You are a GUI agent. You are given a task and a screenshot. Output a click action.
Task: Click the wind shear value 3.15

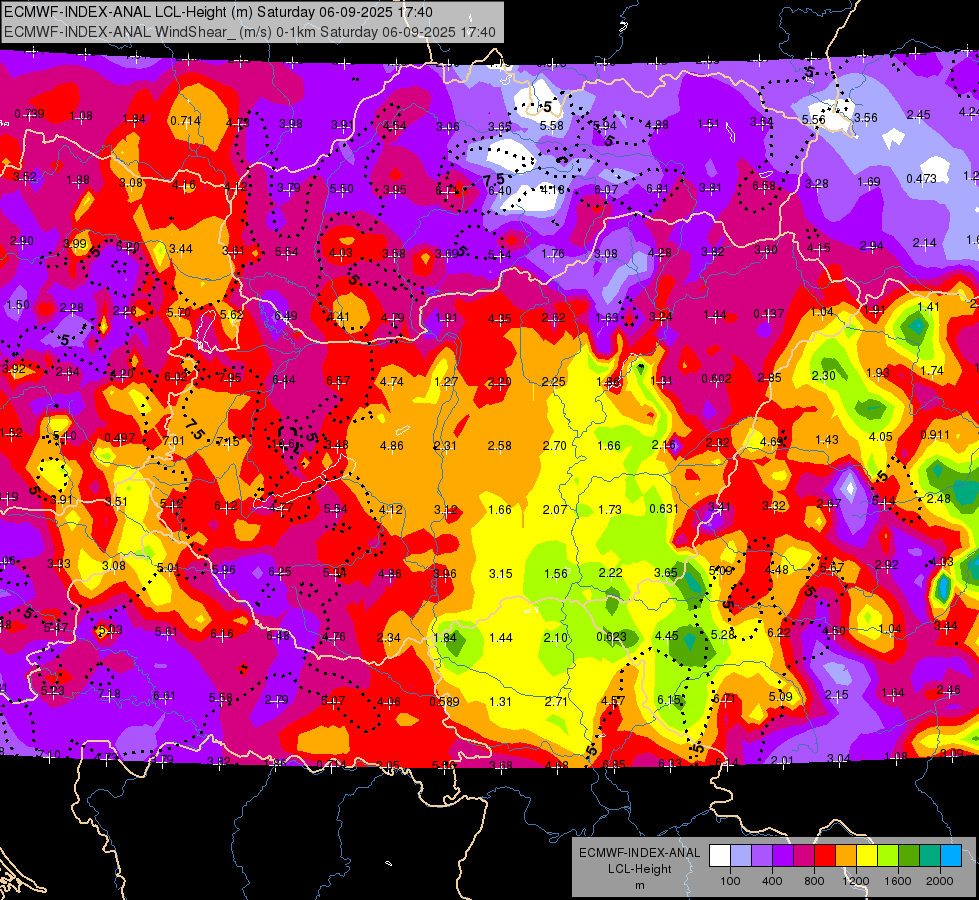(x=501, y=573)
